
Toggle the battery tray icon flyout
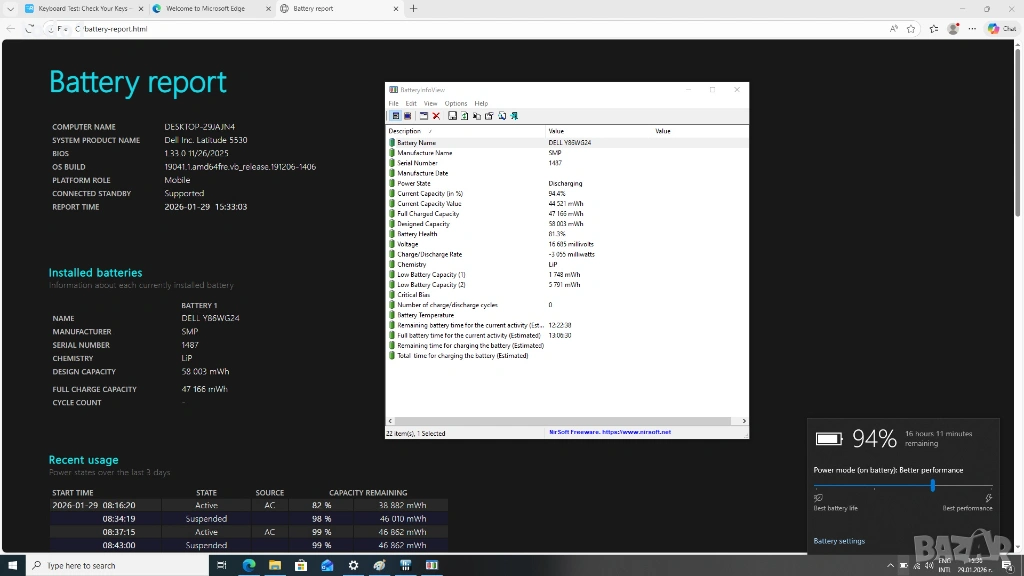[904, 566]
